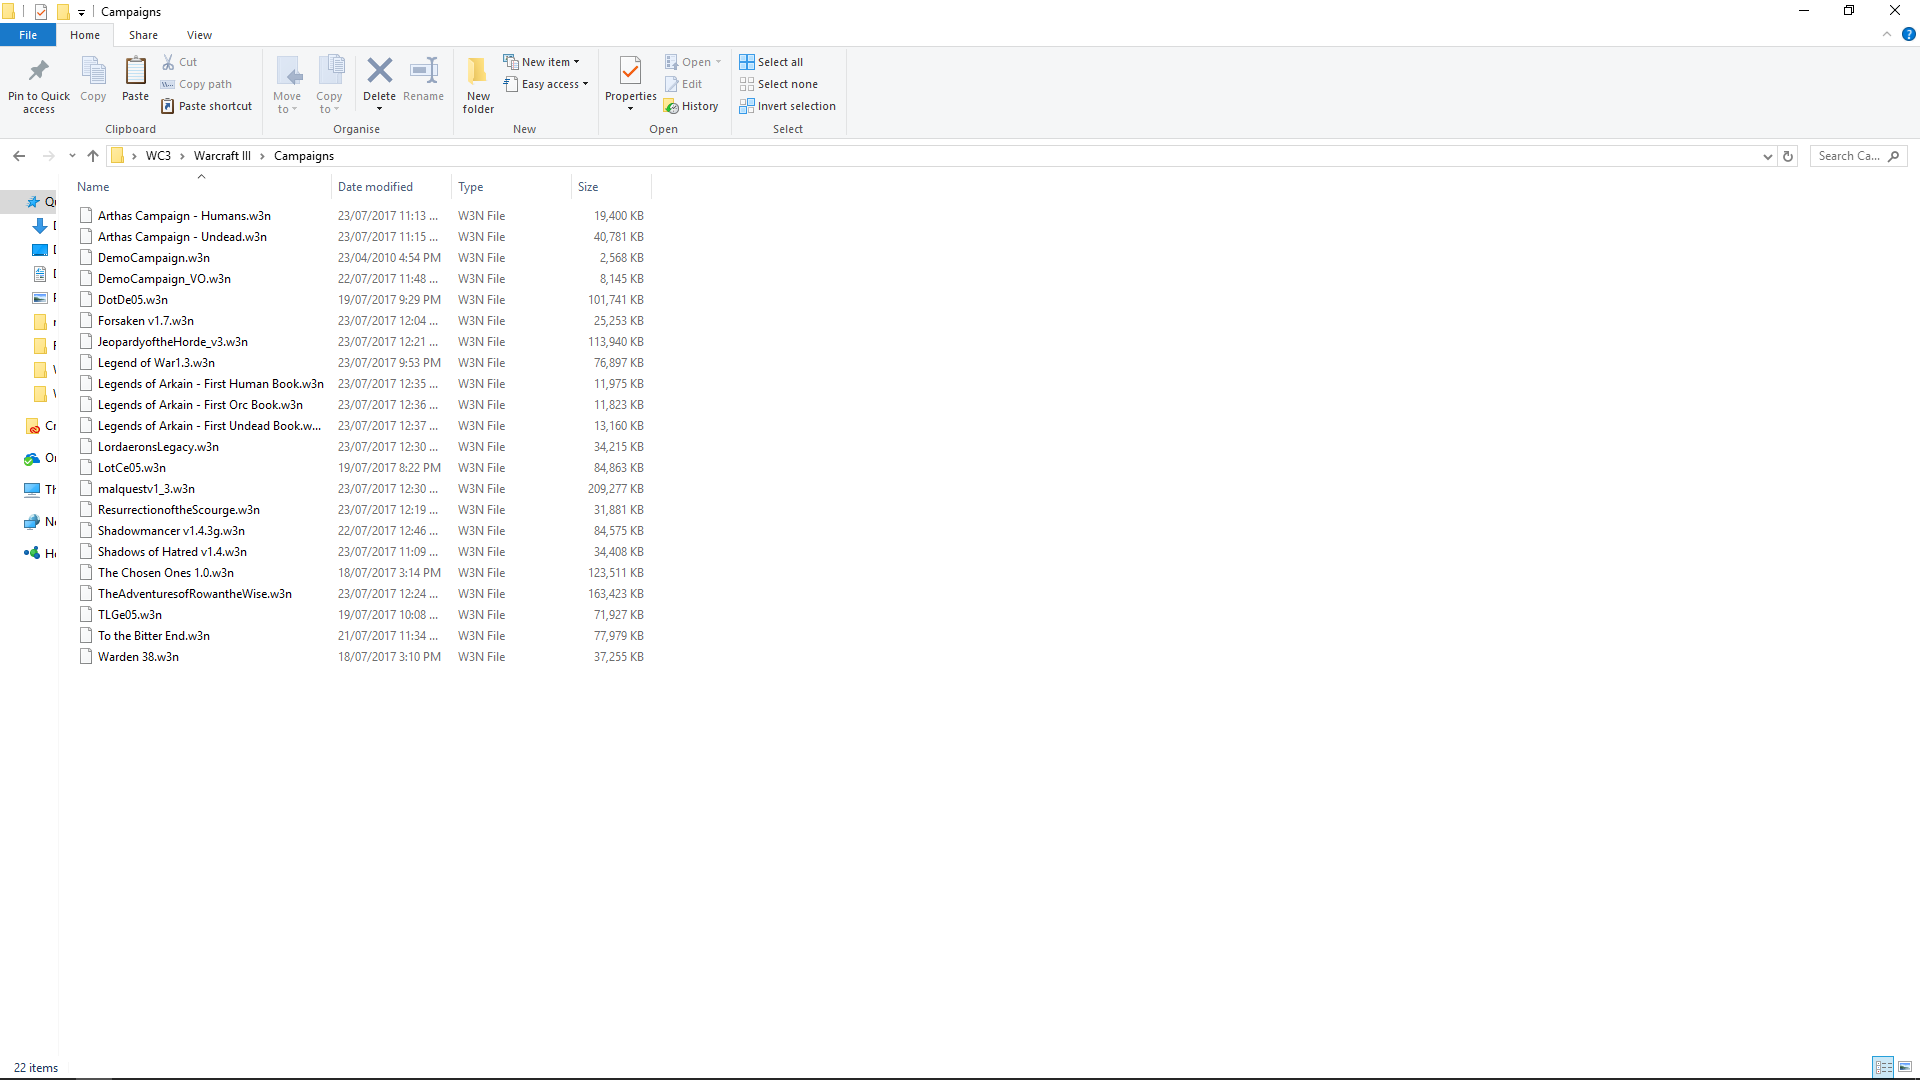Select The Chosen Ones 1.0.w3n file
This screenshot has height=1080, width=1920.
(166, 573)
